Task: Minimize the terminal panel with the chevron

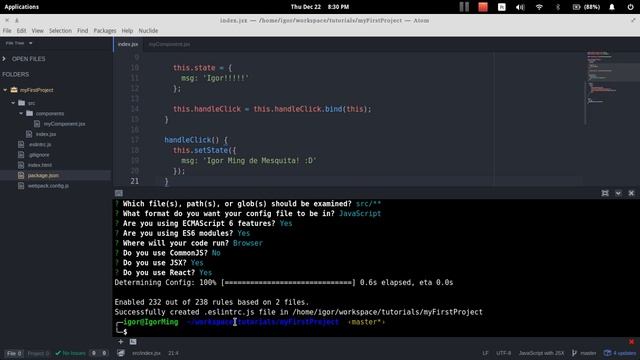Action: tap(618, 193)
